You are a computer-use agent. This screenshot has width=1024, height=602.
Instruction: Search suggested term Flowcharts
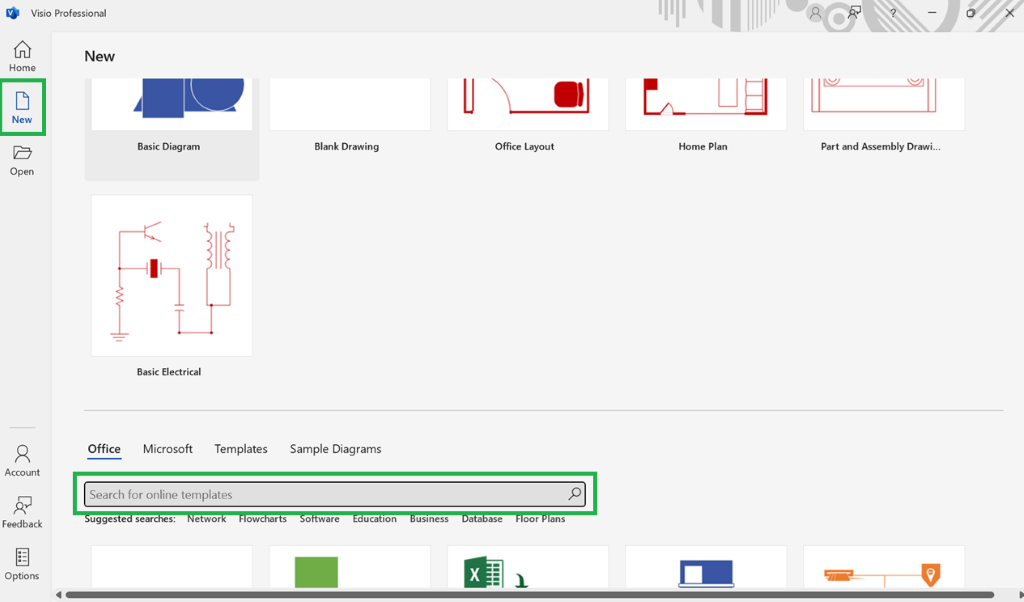[x=263, y=519]
